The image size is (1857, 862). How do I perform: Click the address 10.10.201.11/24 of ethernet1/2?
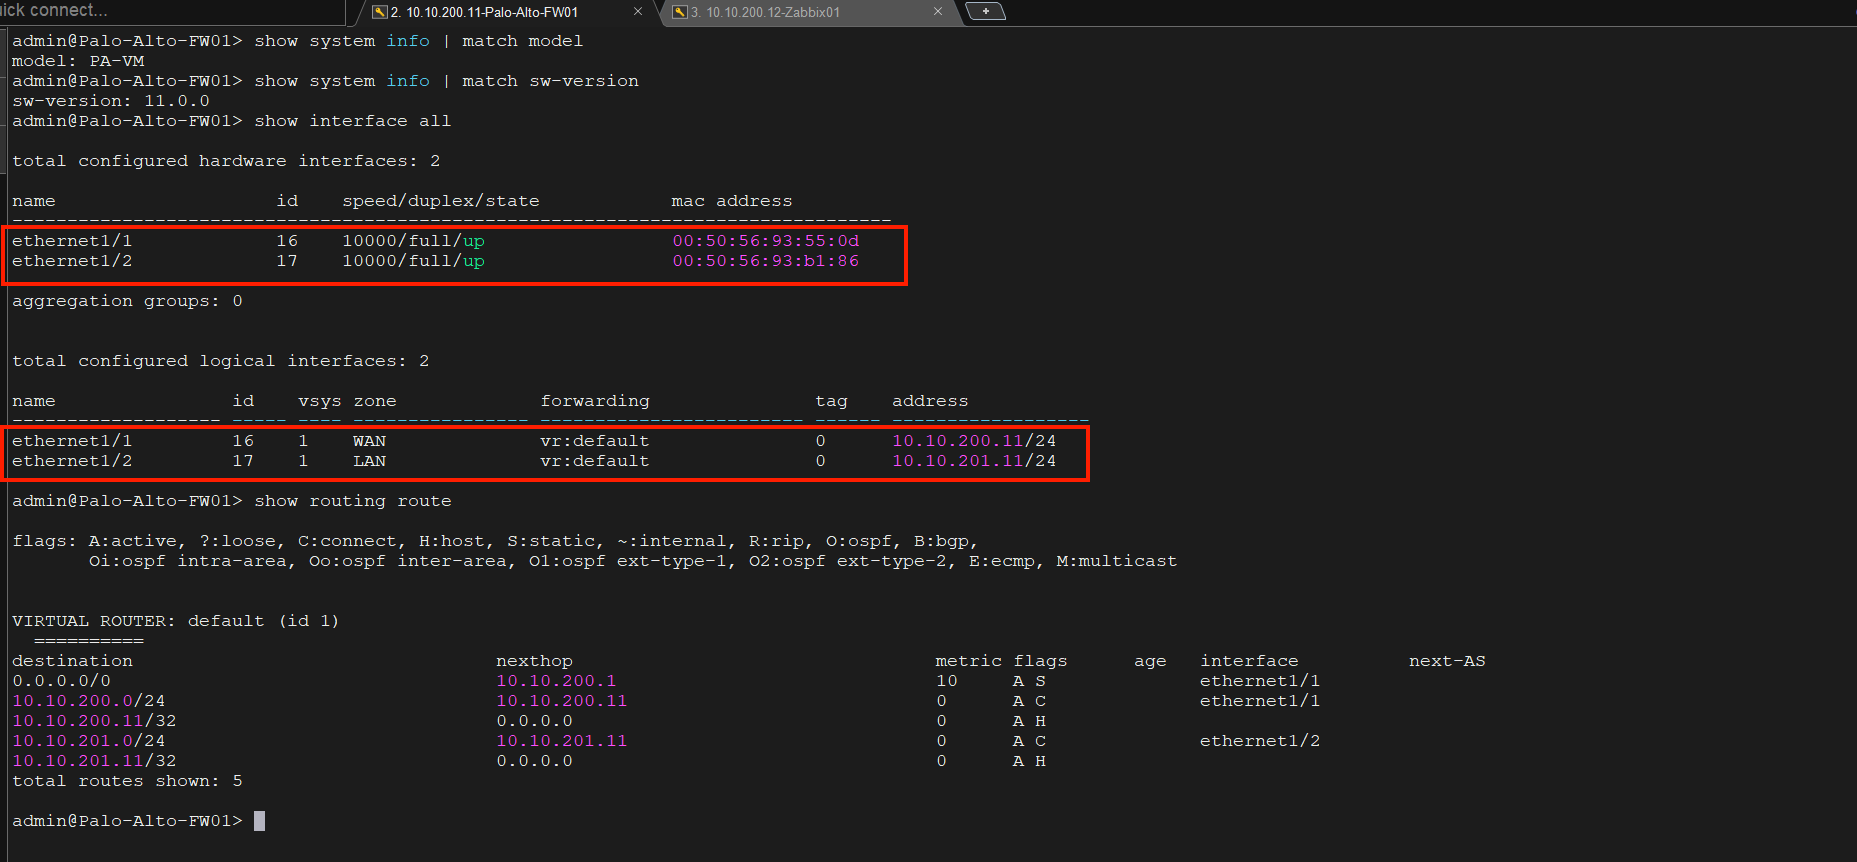(x=974, y=461)
